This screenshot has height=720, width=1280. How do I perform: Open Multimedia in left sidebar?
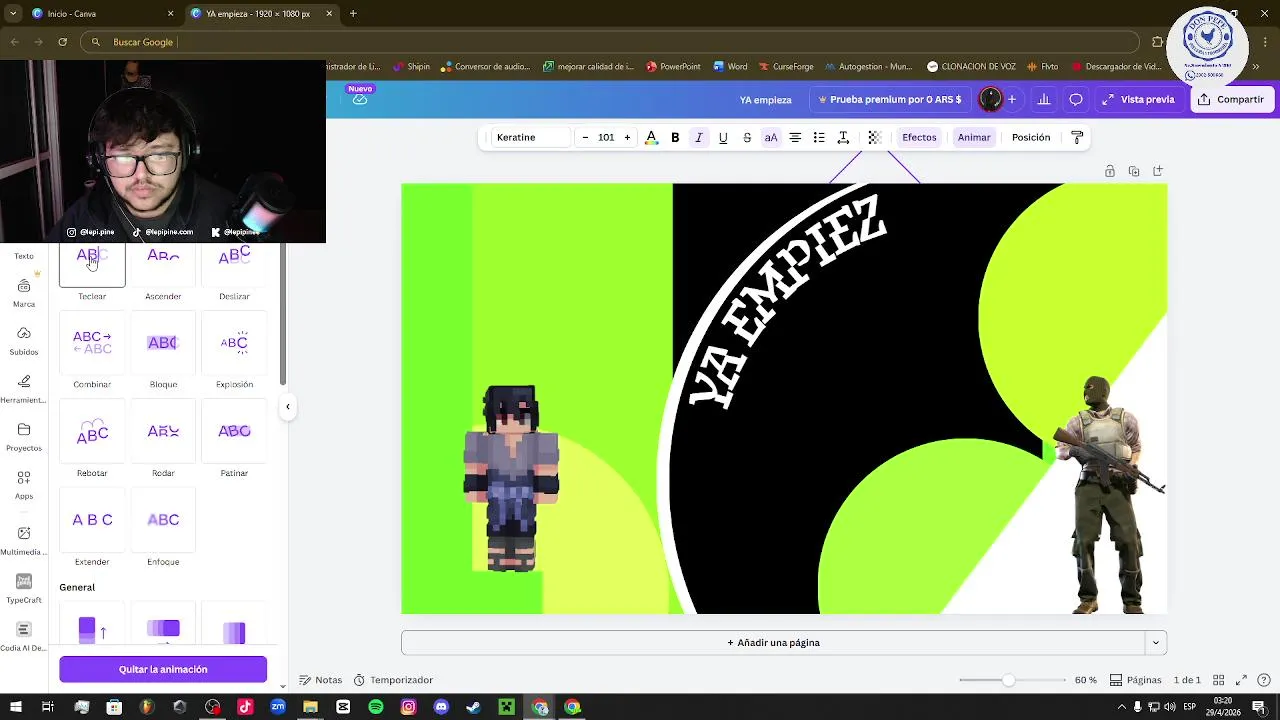[24, 541]
